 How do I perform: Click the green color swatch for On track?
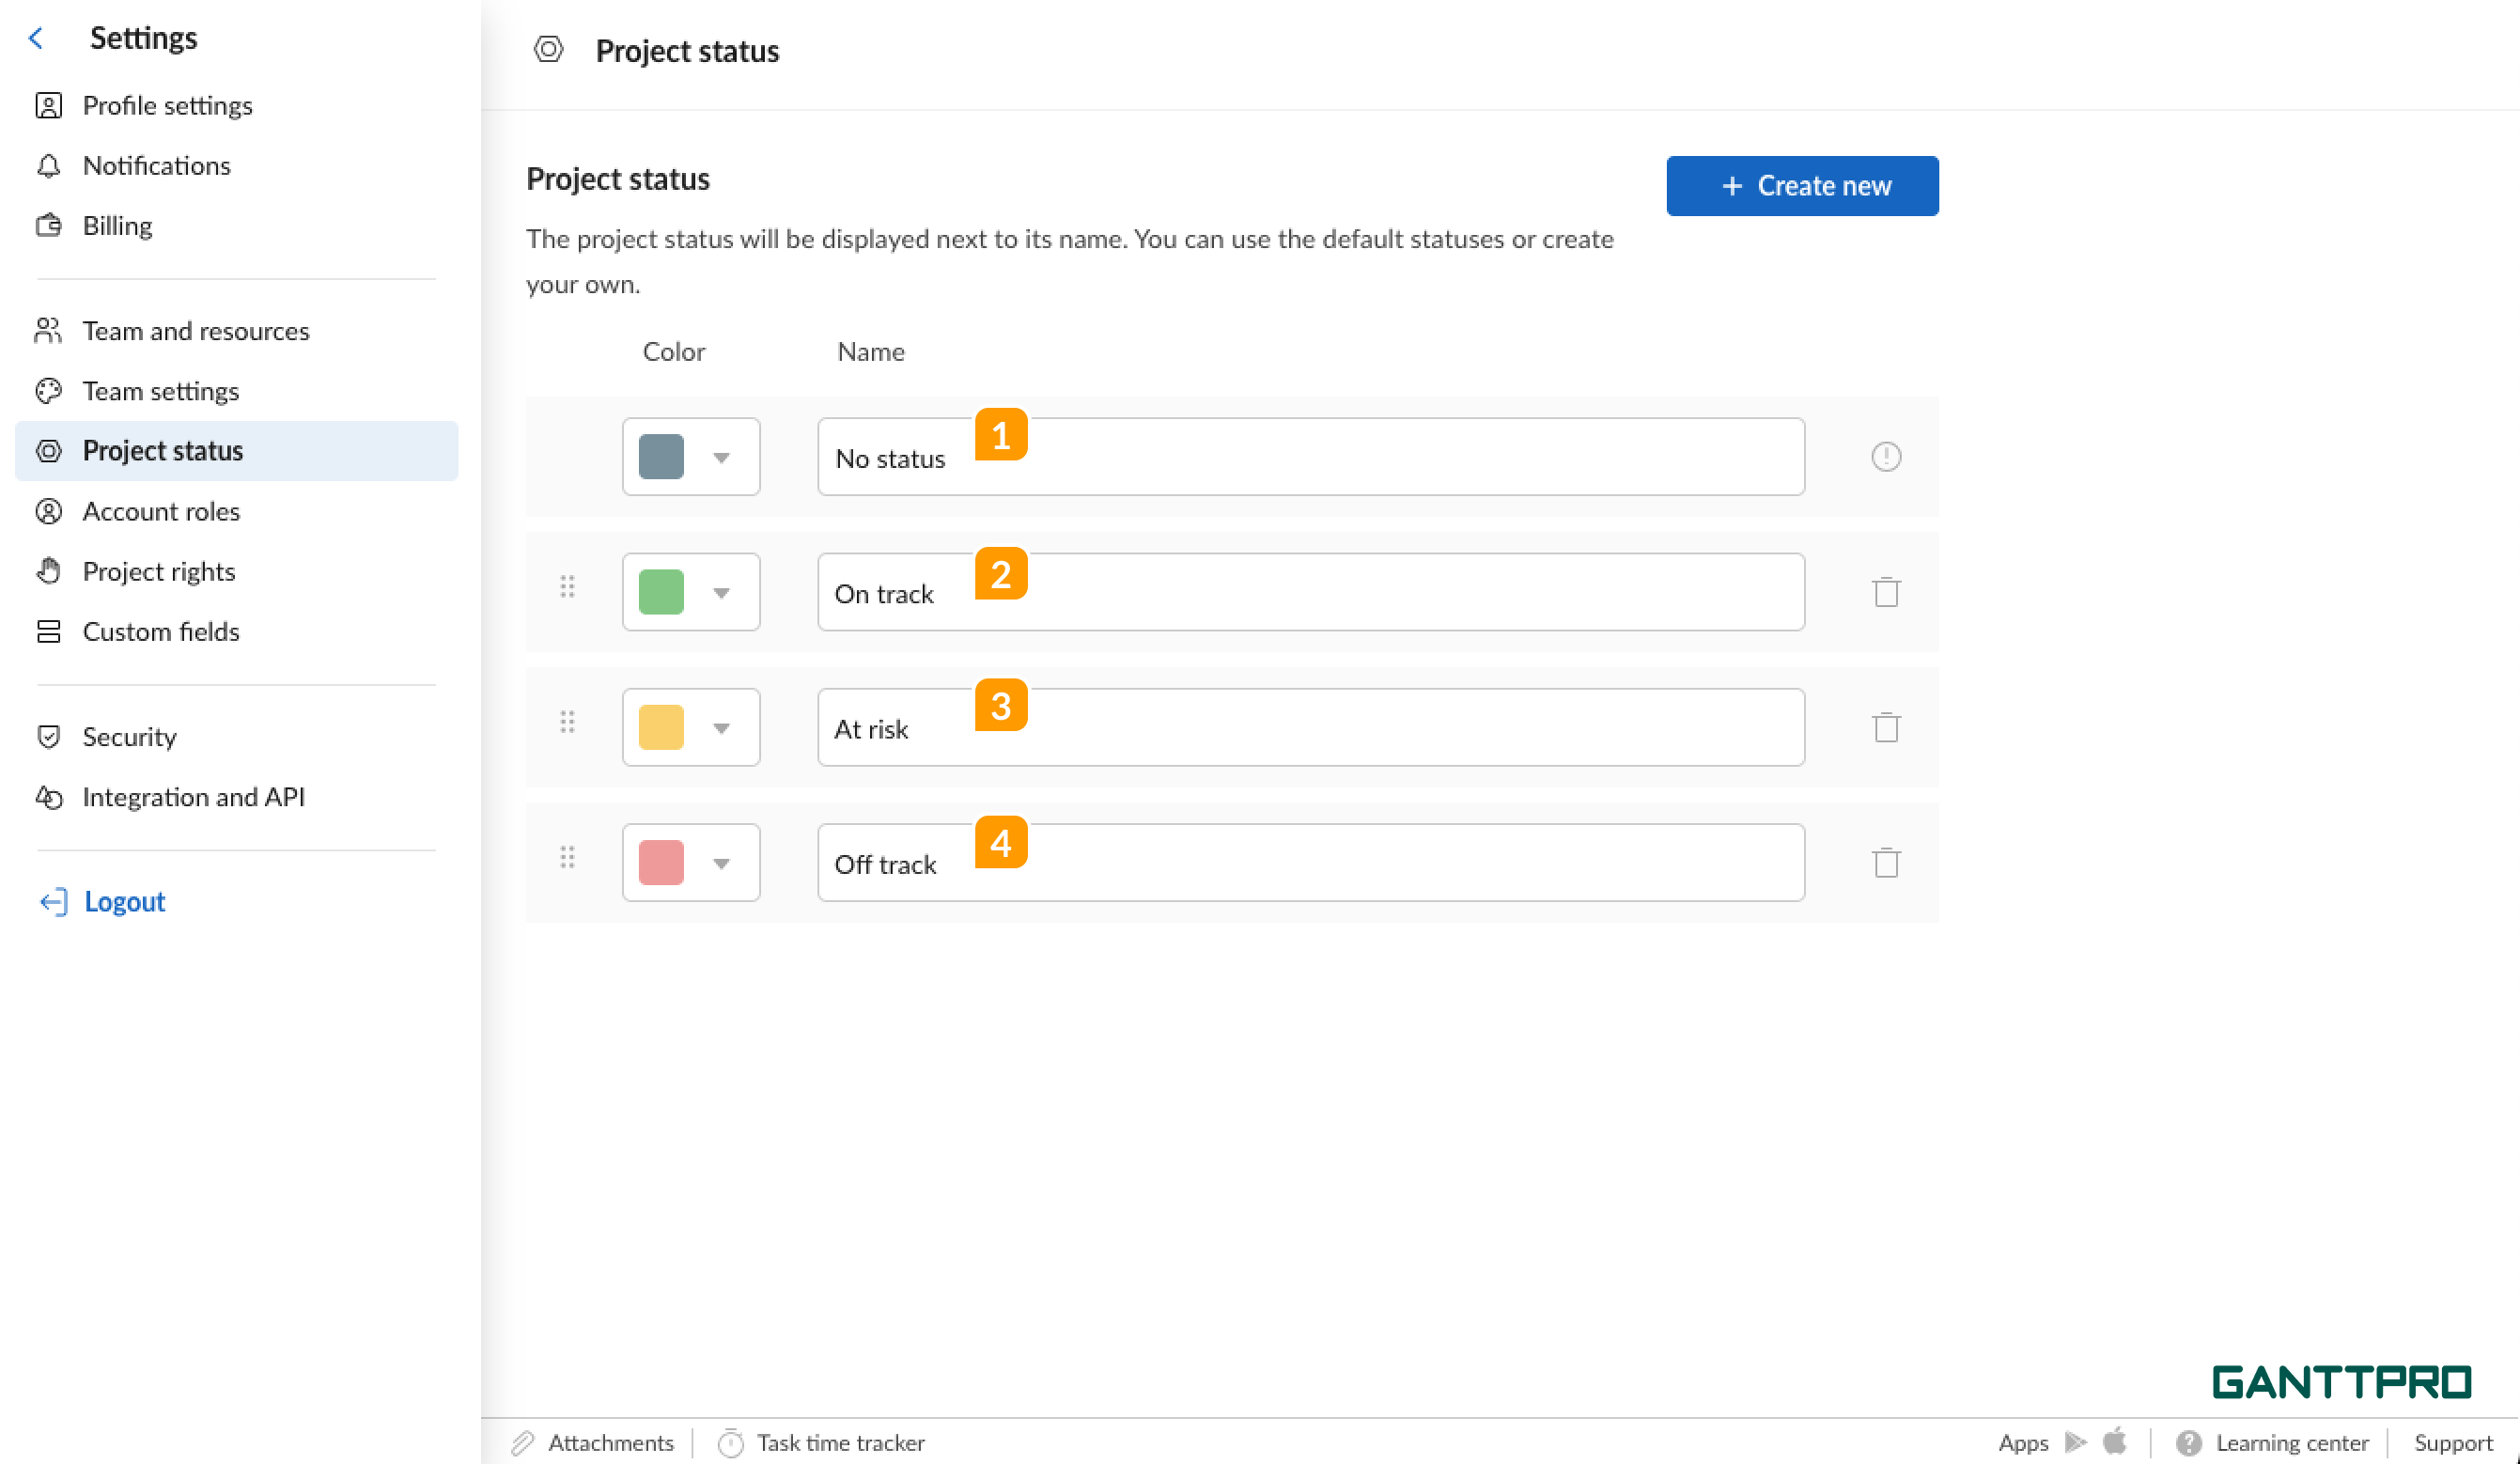pos(663,592)
